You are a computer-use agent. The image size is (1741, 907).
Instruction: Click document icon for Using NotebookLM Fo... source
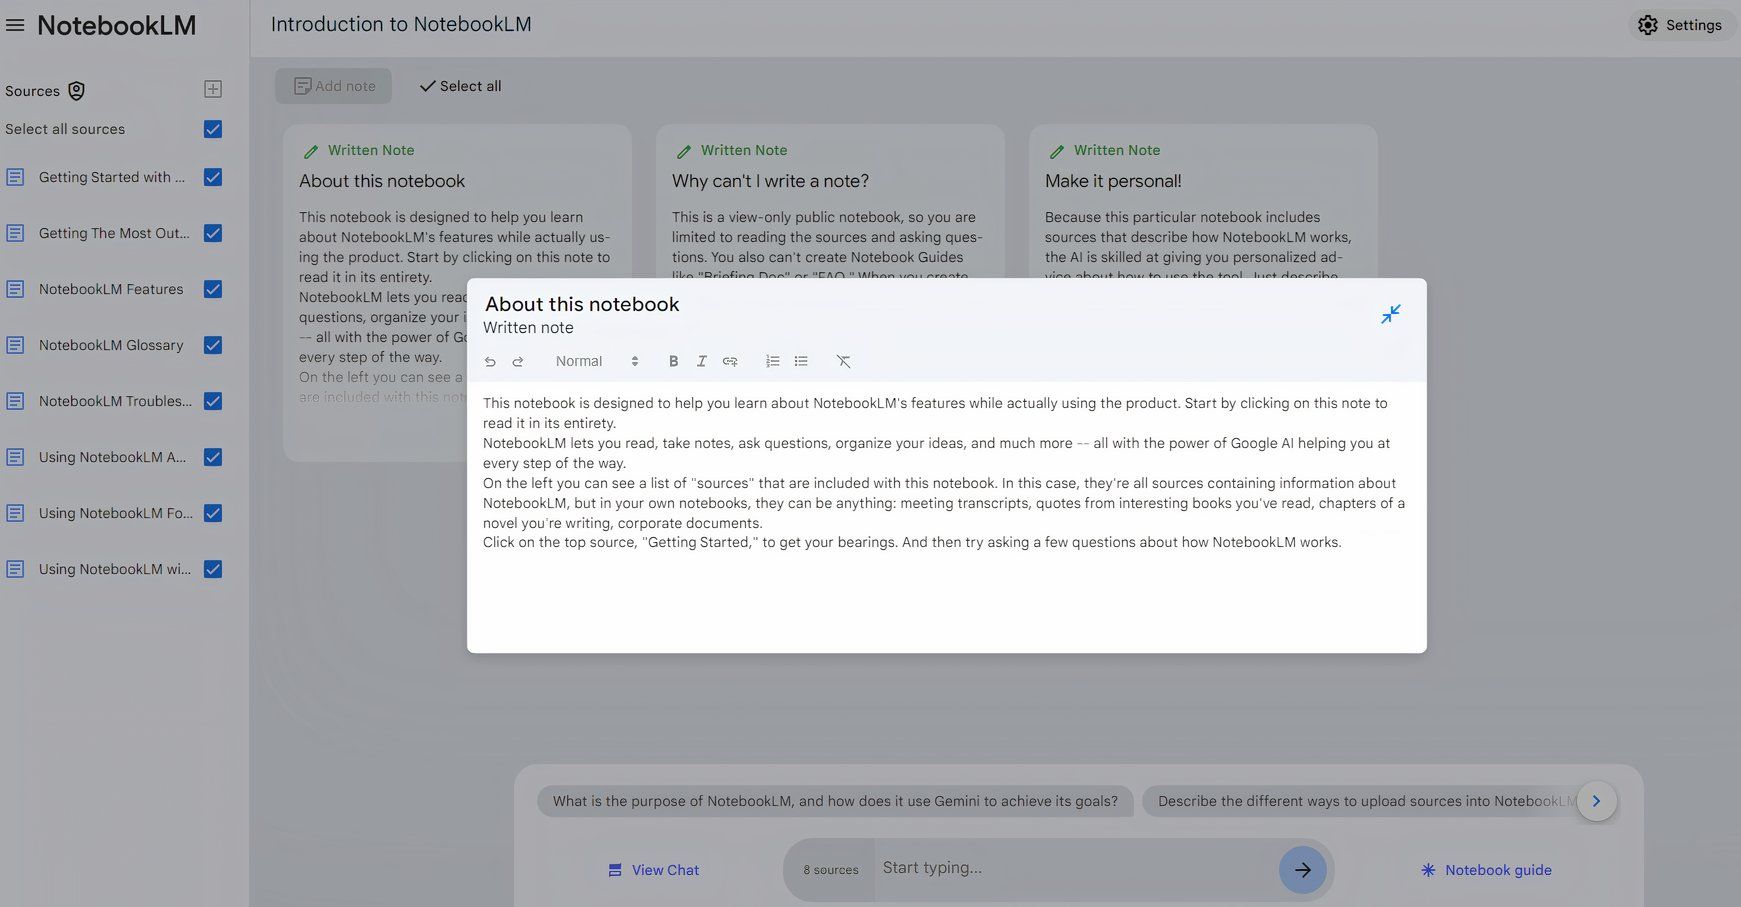(x=15, y=513)
